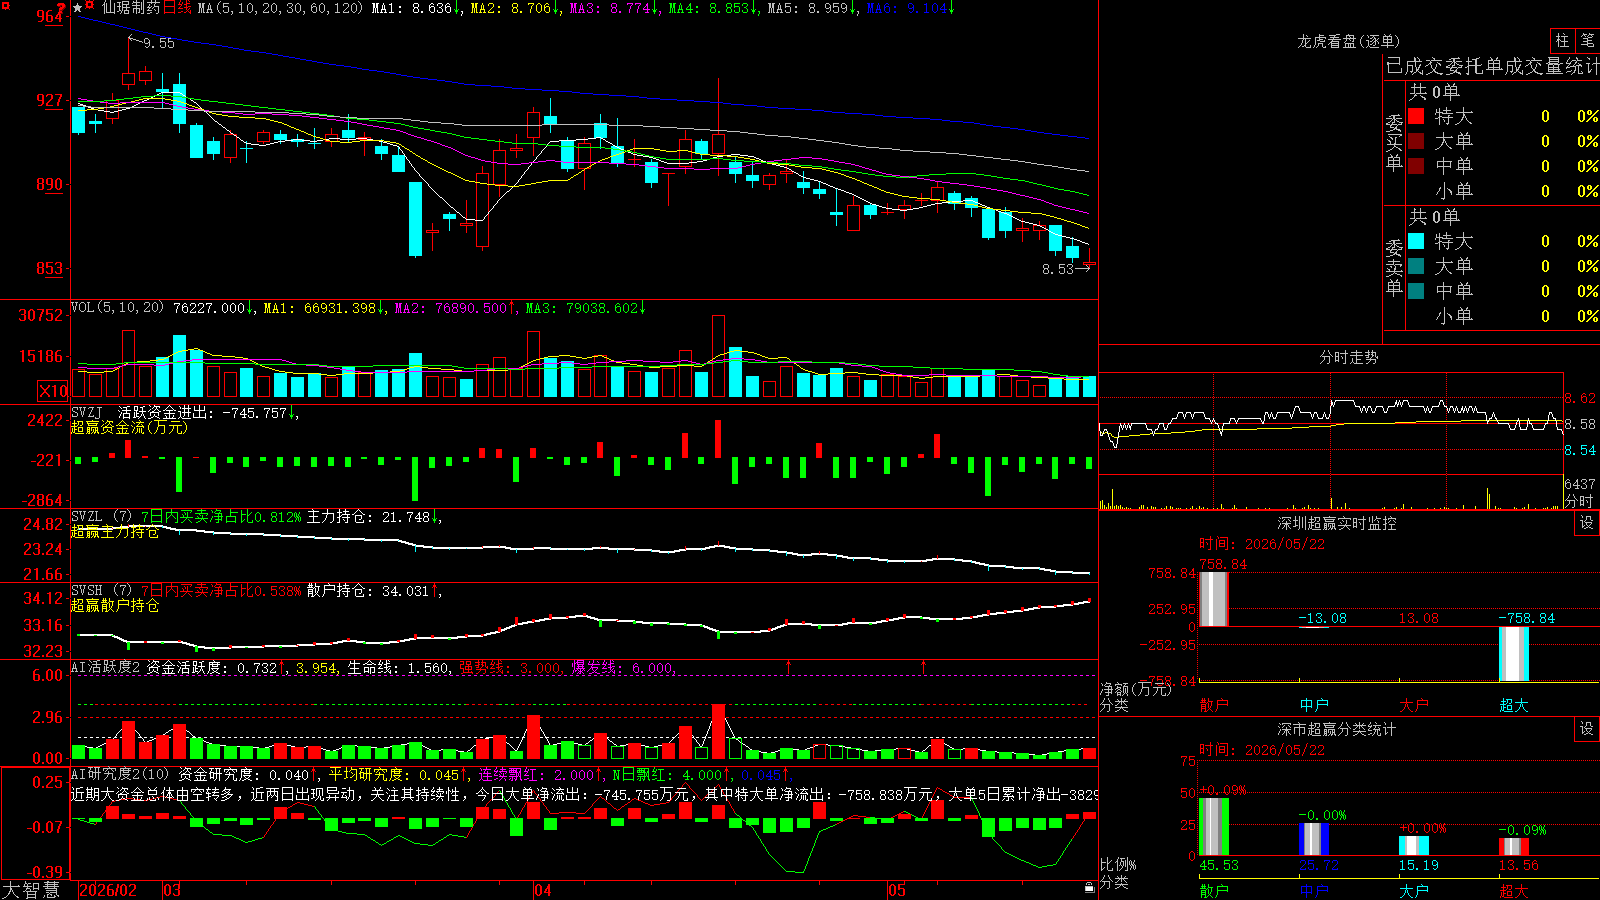Click the MA3: 8.774 value
The height and width of the screenshot is (900, 1600).
(x=614, y=8)
